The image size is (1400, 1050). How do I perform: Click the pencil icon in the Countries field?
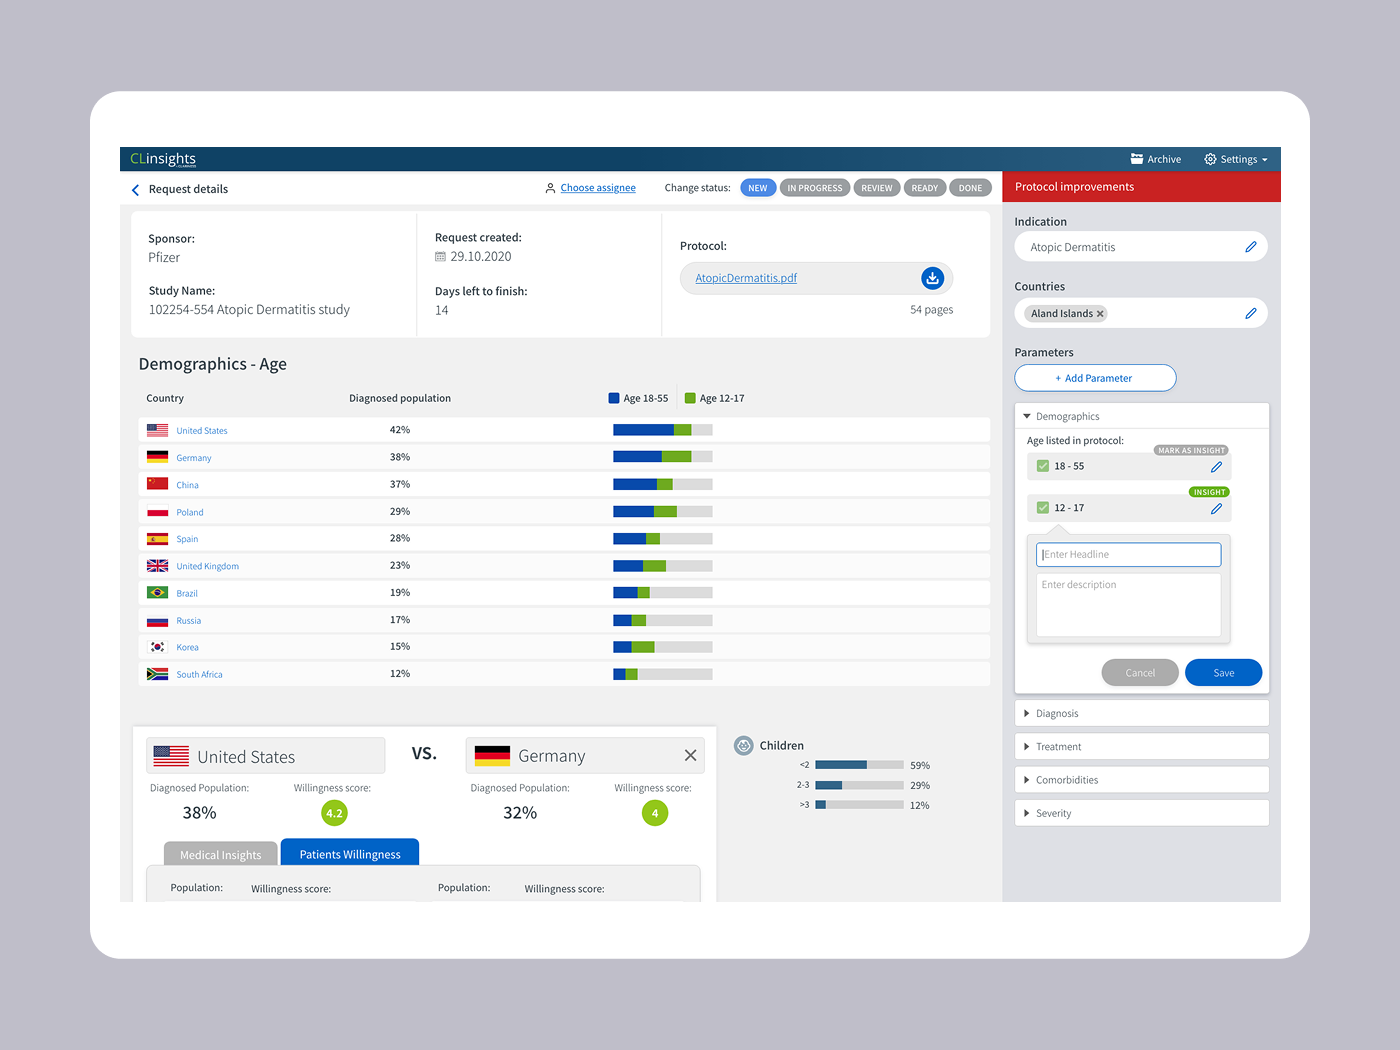tap(1250, 313)
